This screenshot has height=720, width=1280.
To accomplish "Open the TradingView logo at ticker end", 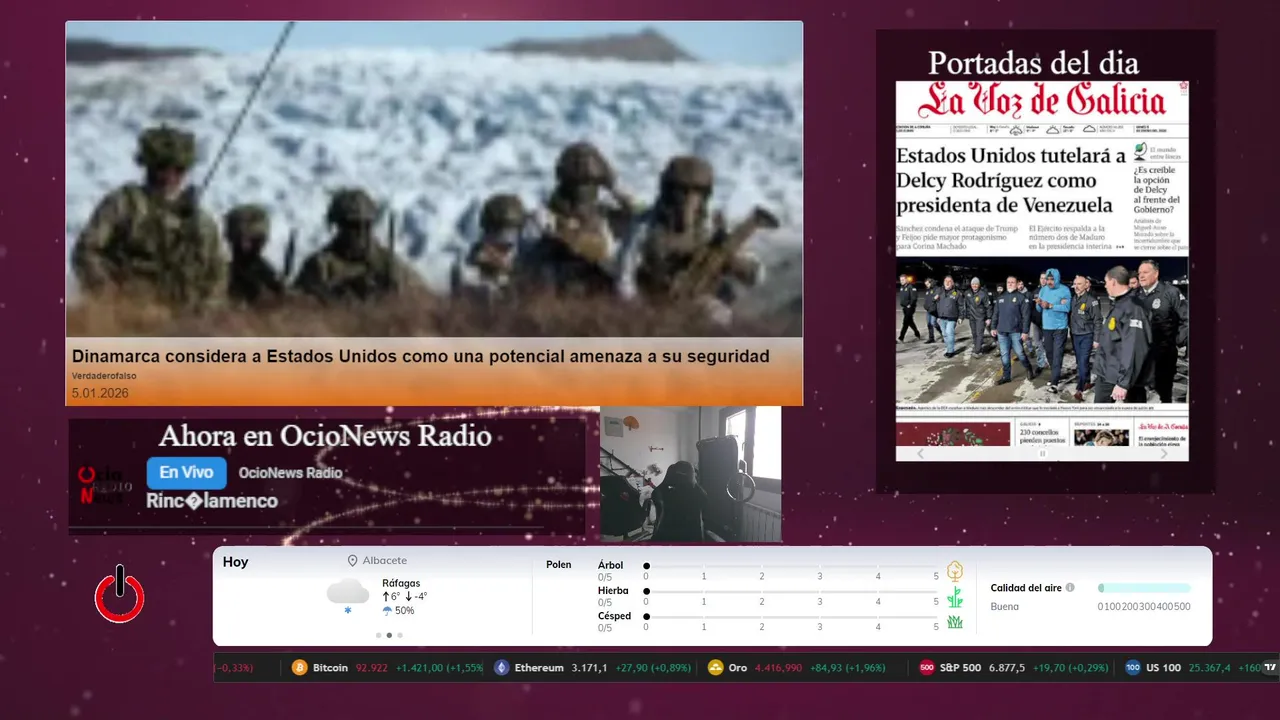I will point(1270,667).
